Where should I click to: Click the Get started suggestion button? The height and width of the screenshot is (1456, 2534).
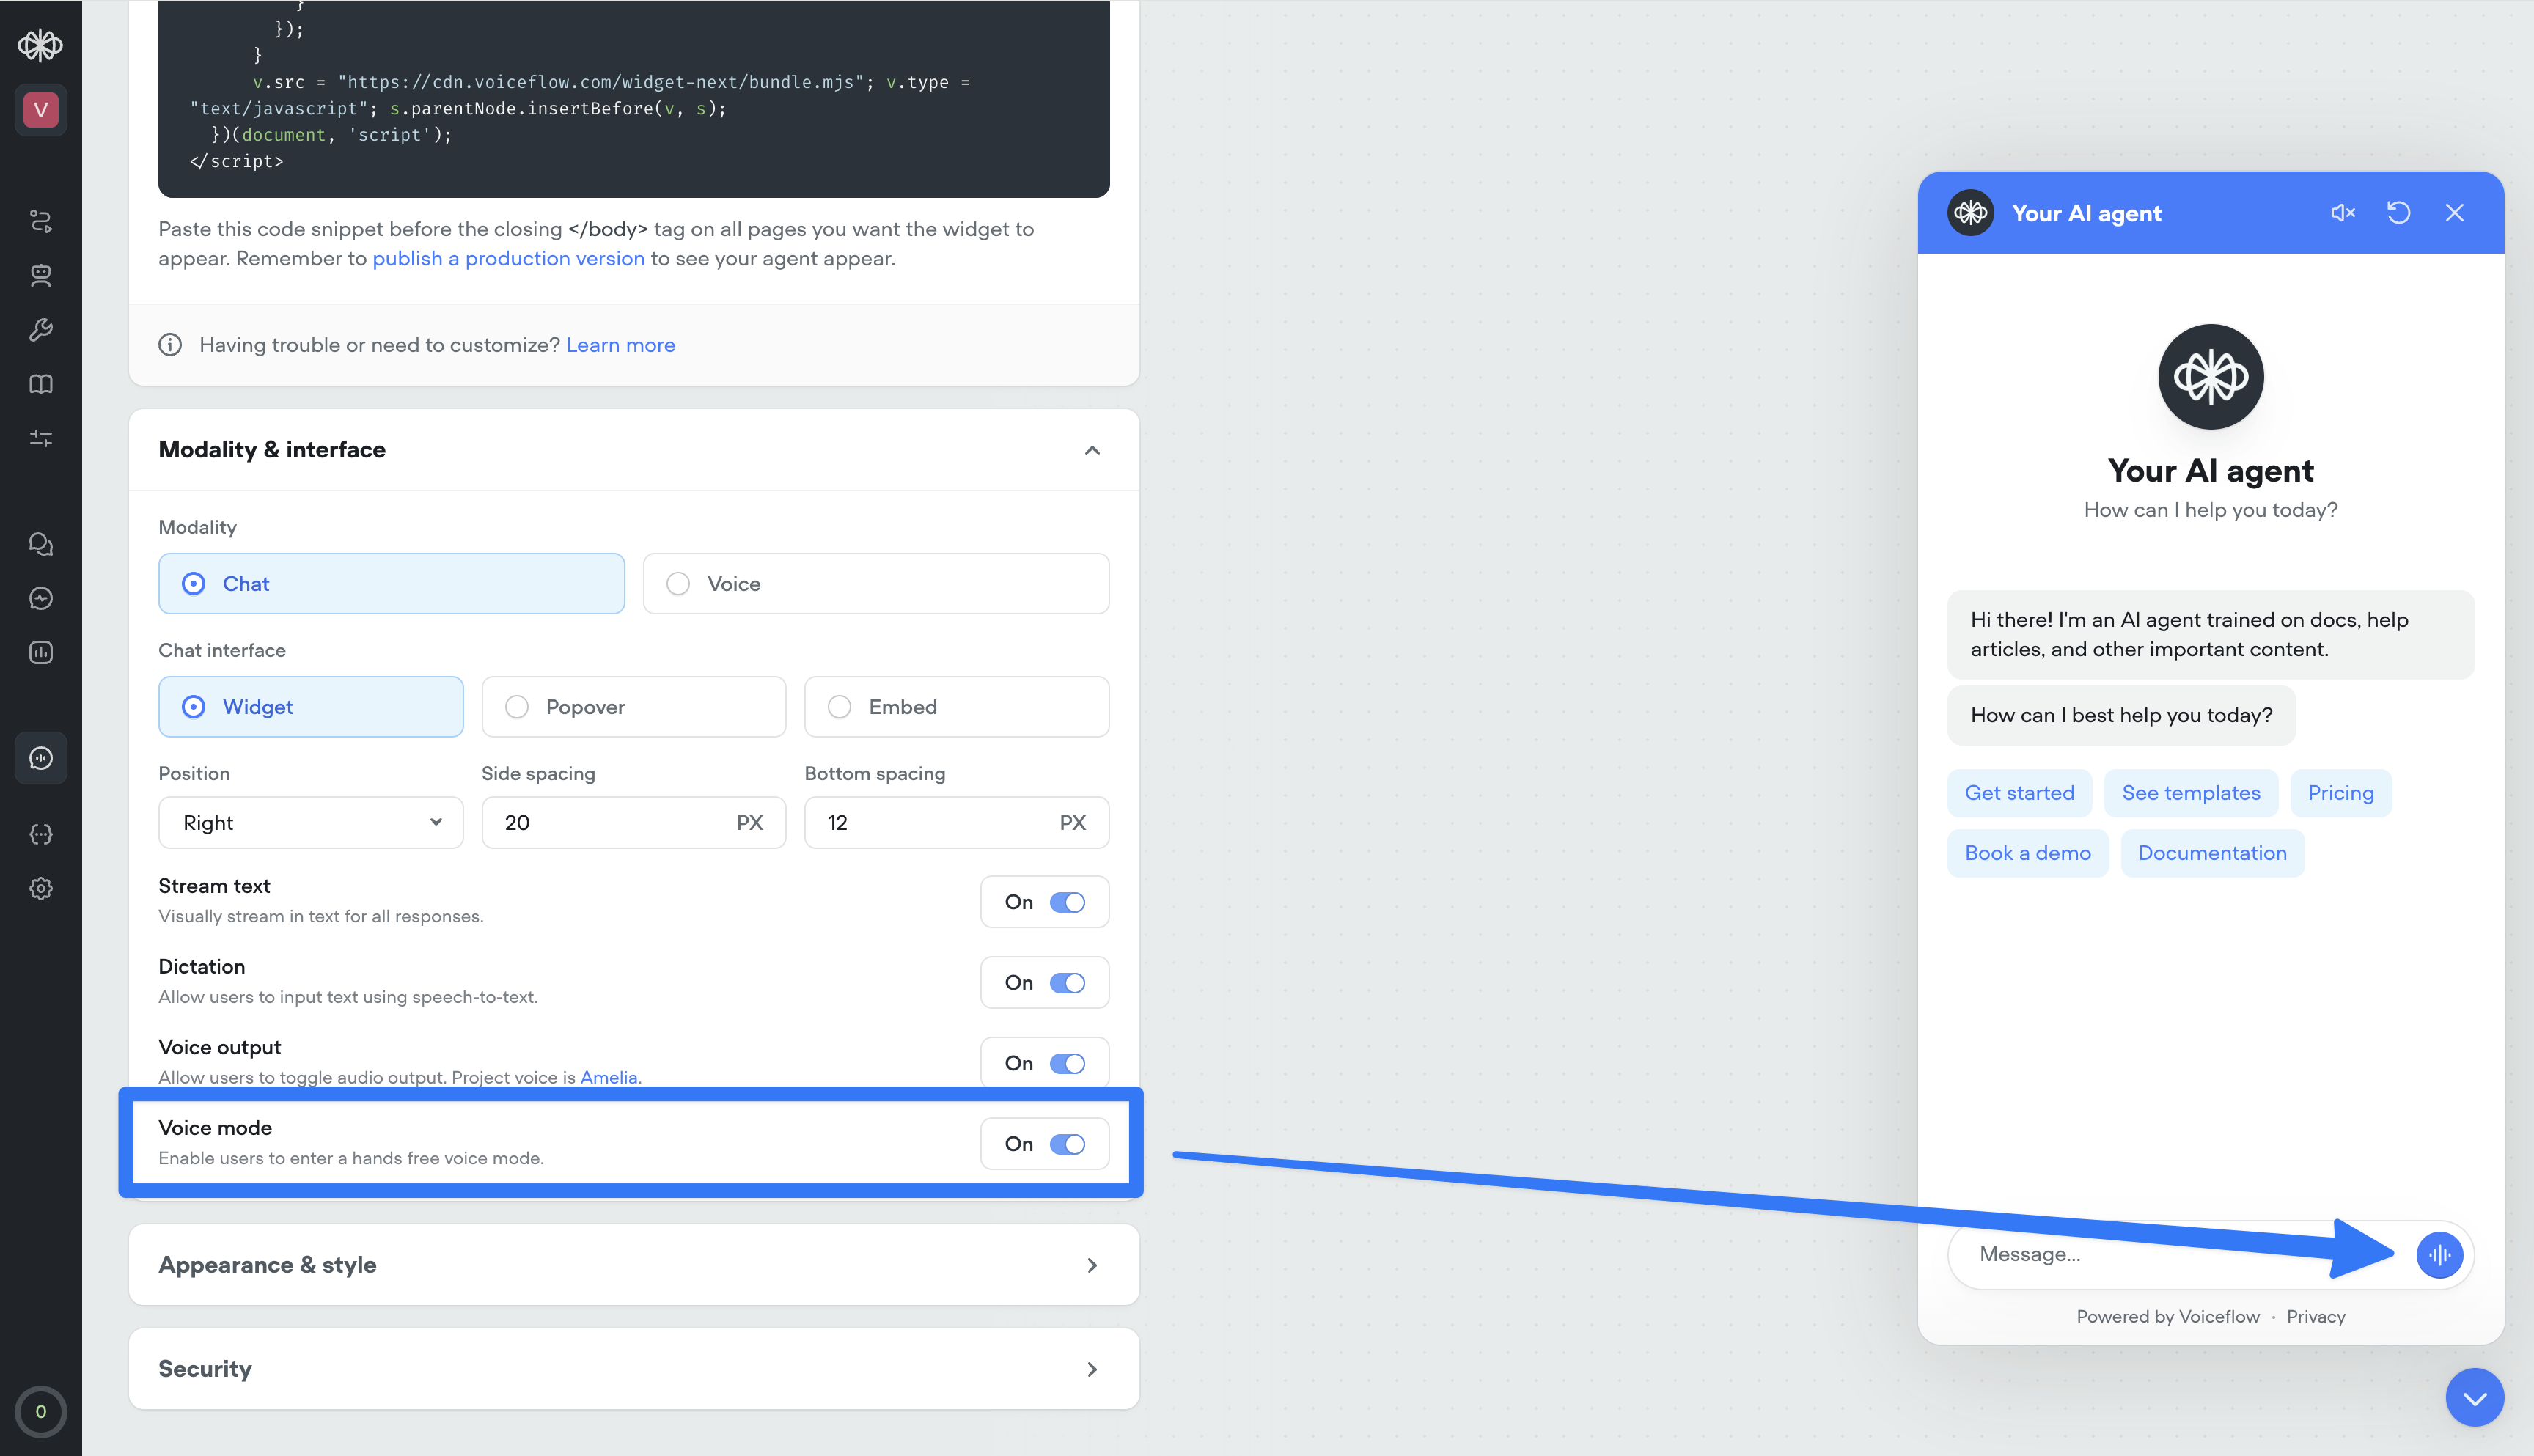2019,793
